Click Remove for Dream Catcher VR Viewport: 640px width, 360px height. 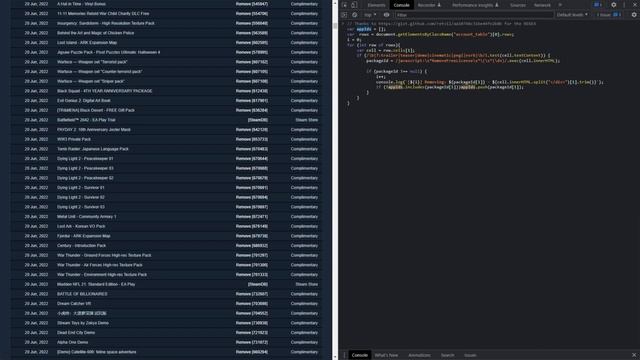click(x=252, y=304)
